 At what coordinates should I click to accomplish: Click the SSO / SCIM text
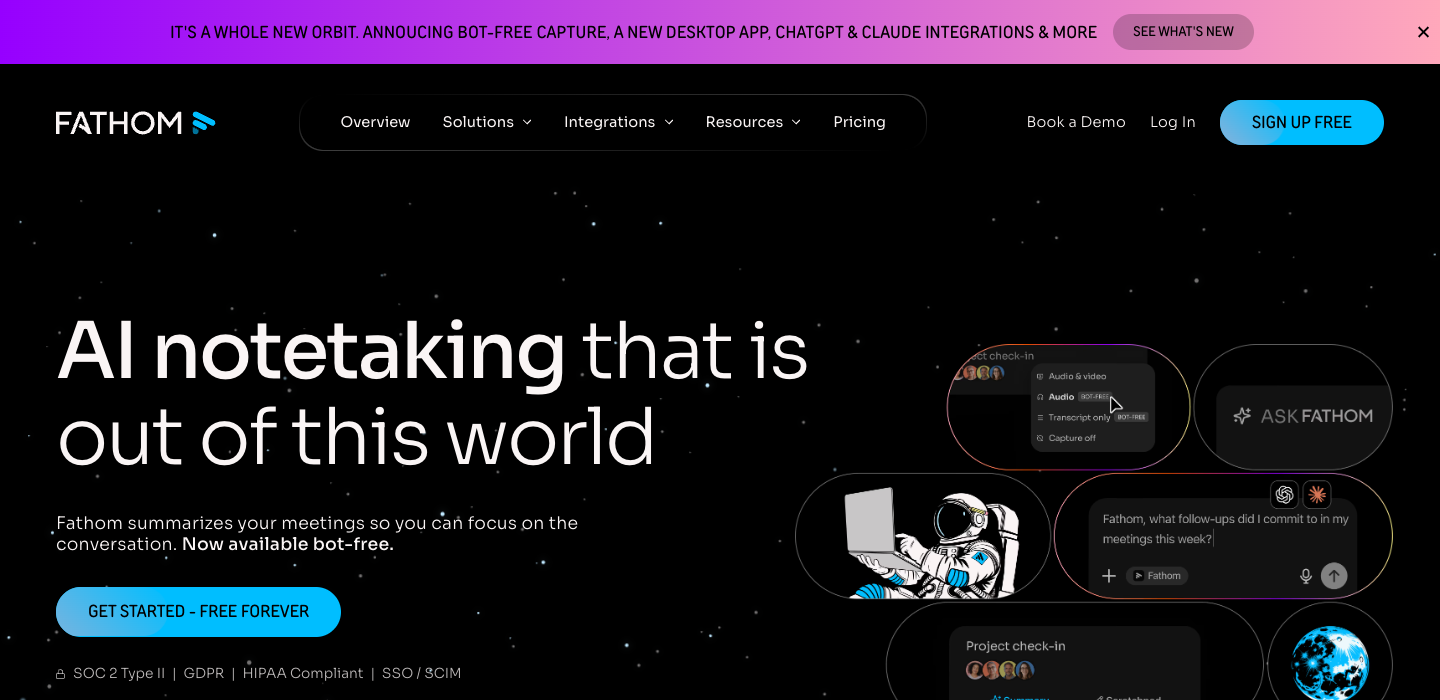click(421, 673)
